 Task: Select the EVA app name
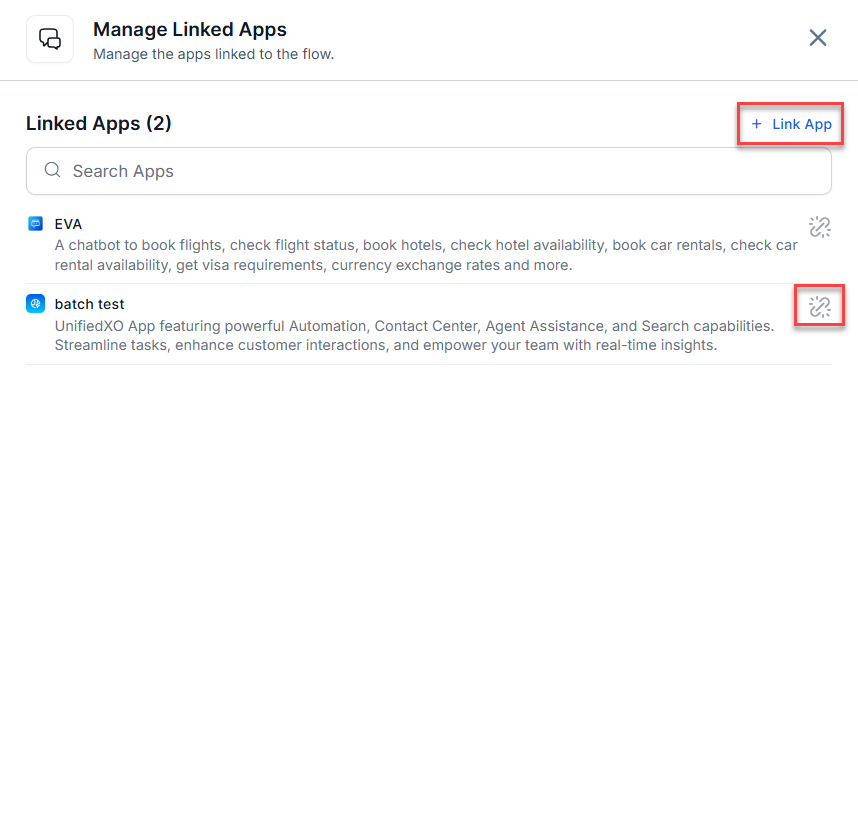pos(68,224)
